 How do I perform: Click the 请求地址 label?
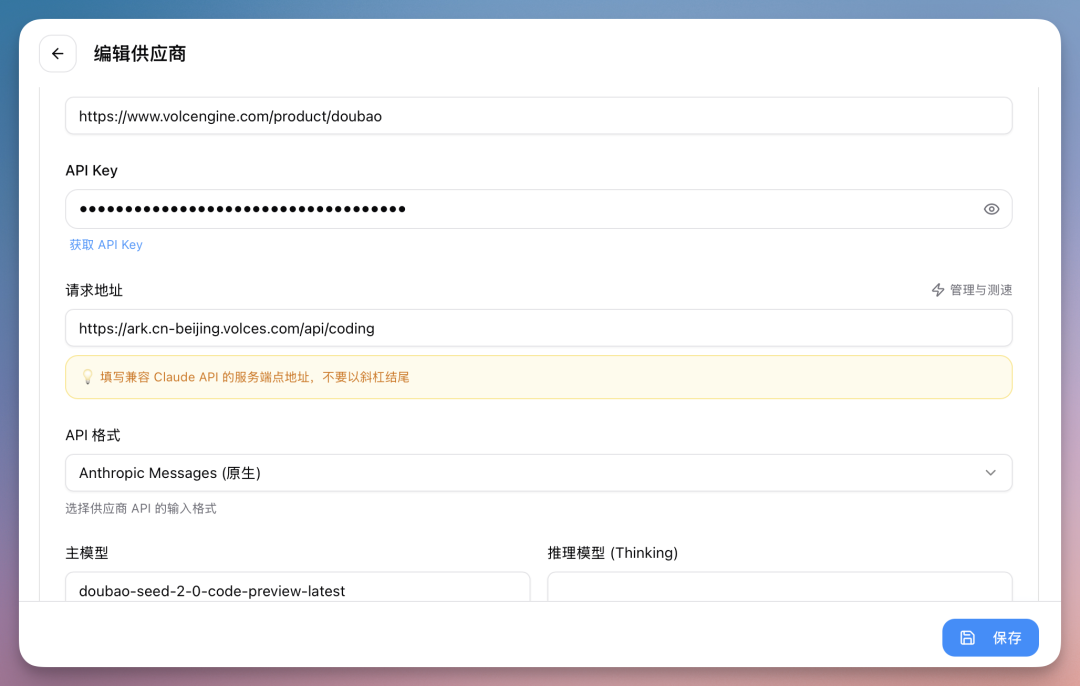(x=94, y=291)
